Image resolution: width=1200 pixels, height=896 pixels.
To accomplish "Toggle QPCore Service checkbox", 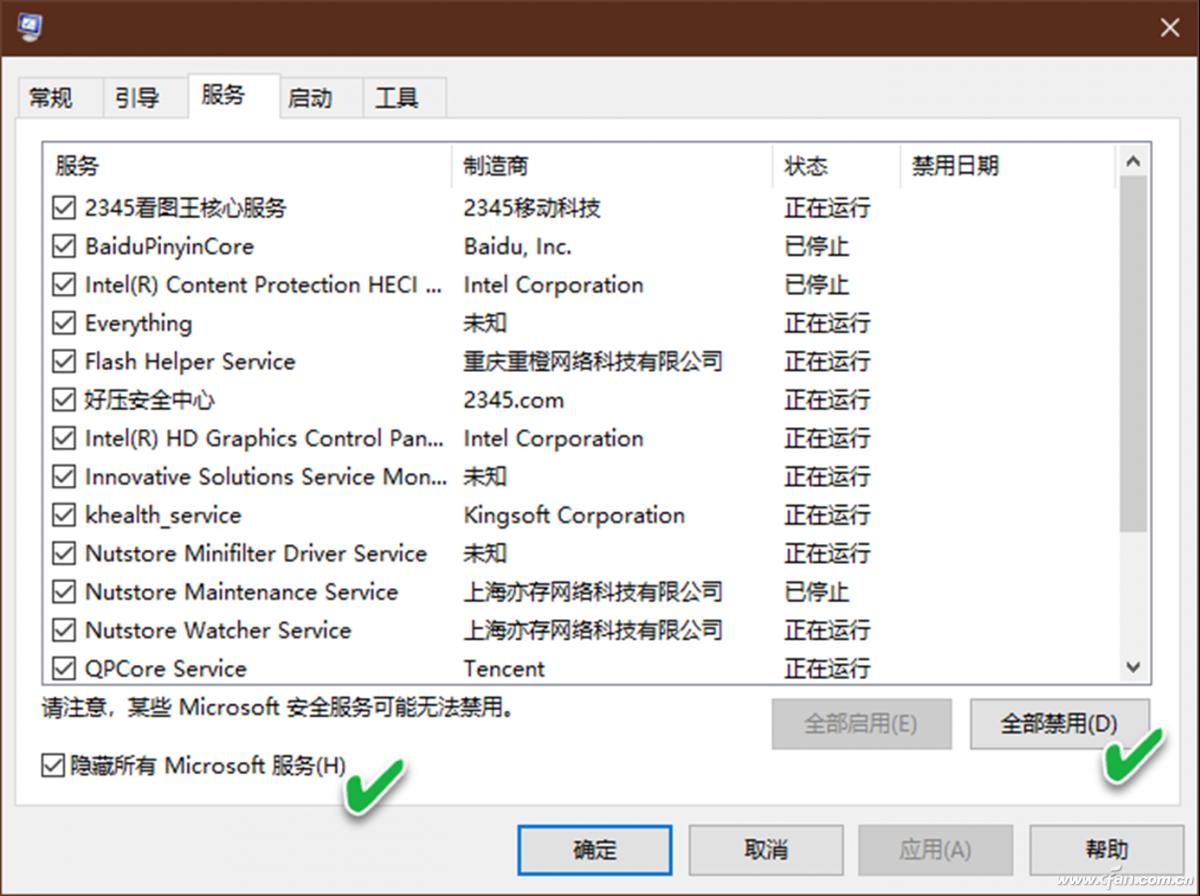I will point(64,668).
